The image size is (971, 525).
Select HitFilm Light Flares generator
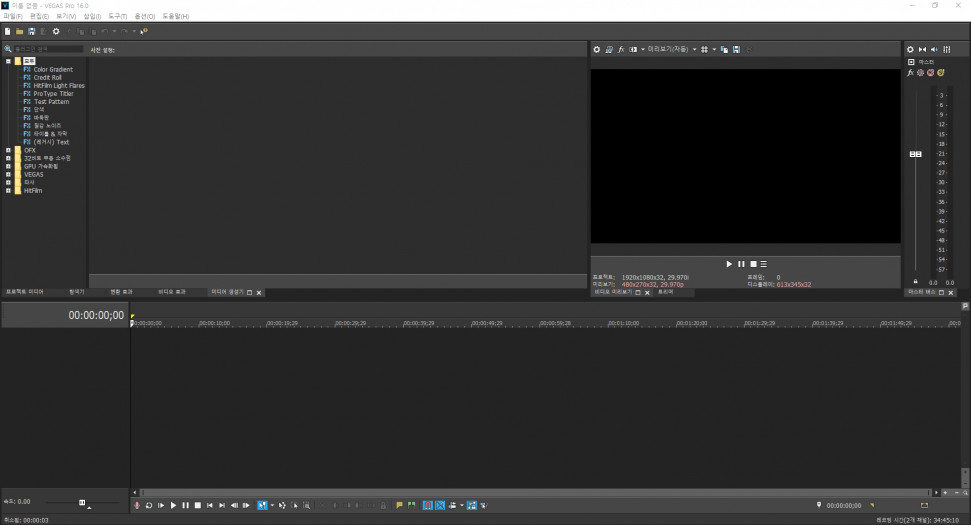pos(59,85)
